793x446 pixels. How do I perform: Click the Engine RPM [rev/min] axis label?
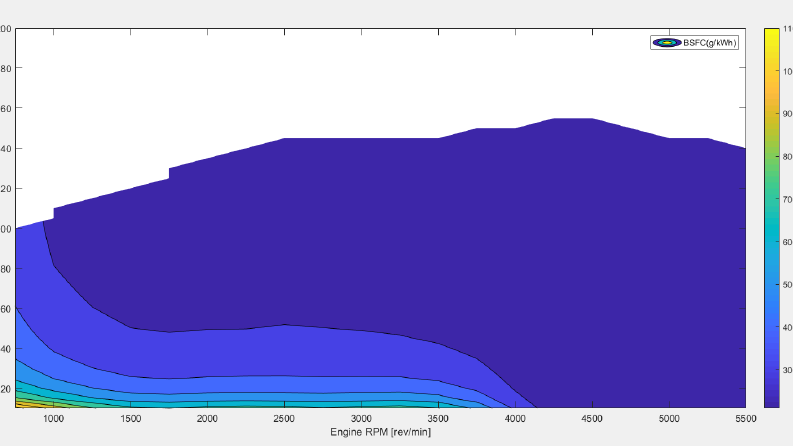[380, 432]
